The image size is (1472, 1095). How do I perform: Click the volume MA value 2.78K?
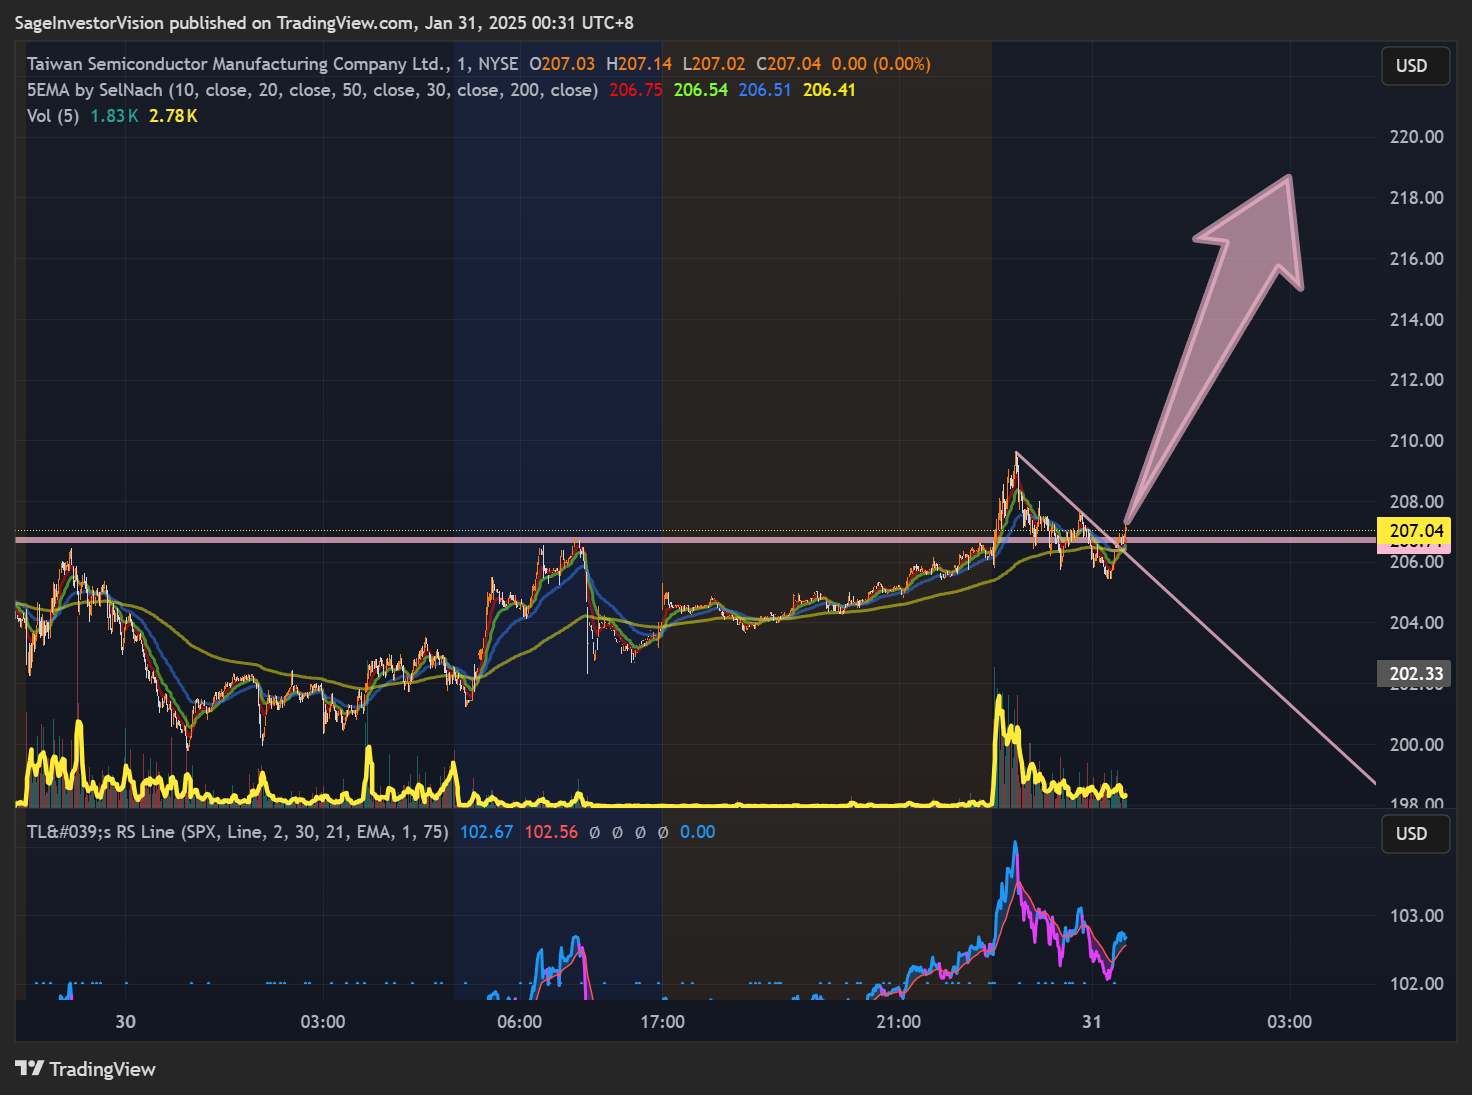click(173, 116)
